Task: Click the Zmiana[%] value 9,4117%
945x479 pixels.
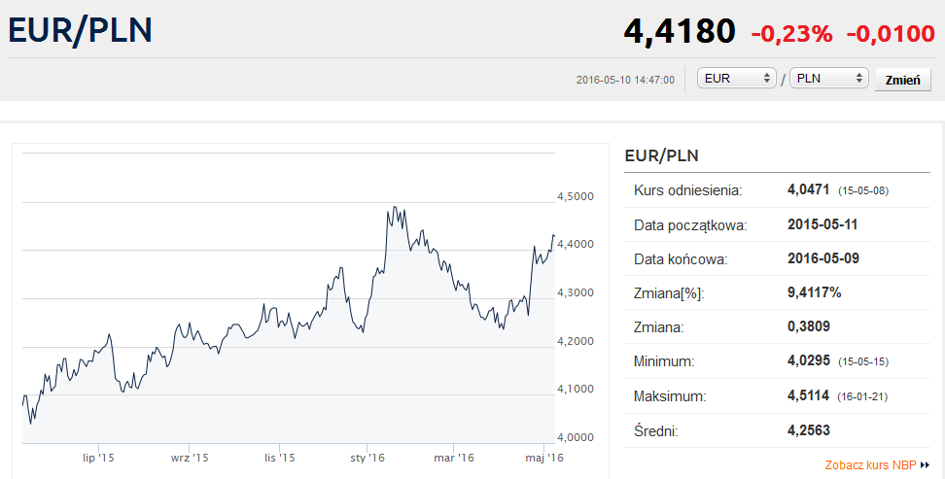Action: coord(814,293)
